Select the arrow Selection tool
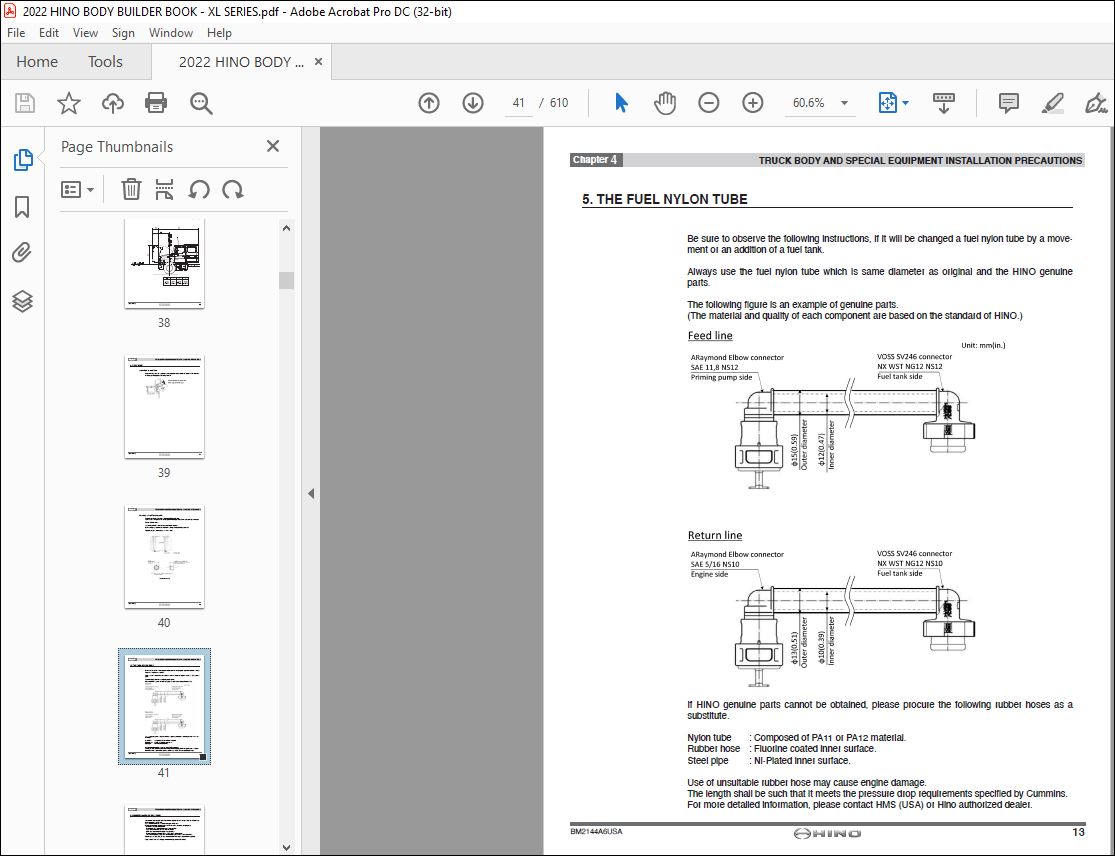Image resolution: width=1115 pixels, height=856 pixels. 621,103
